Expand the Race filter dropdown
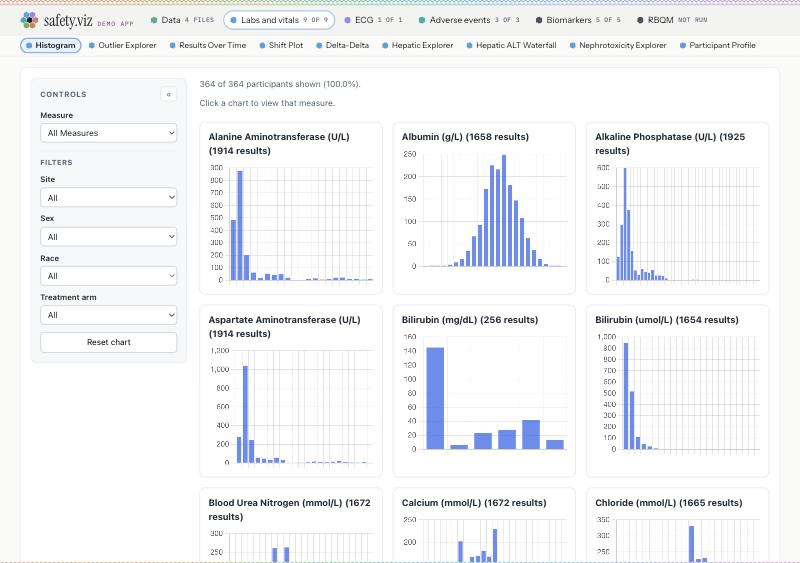 109,276
